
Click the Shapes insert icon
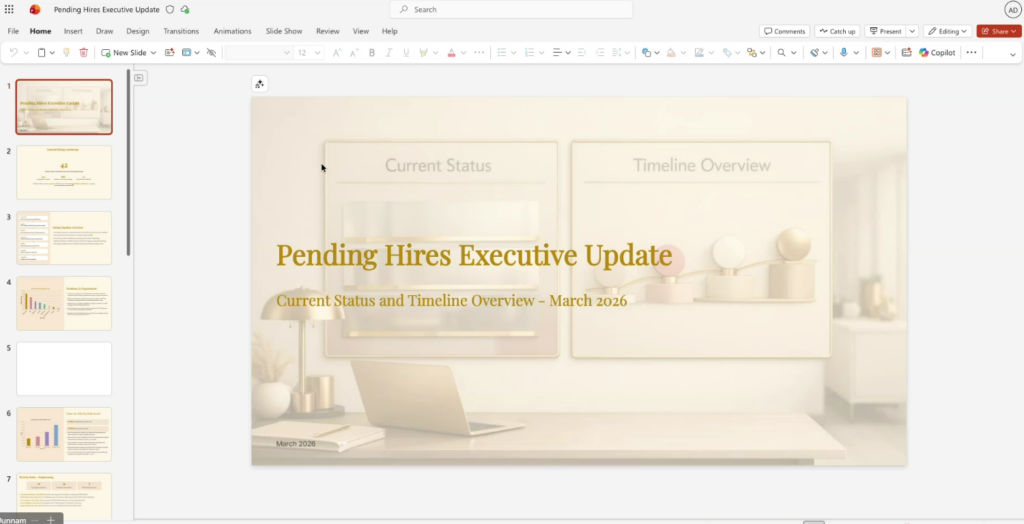(646, 52)
